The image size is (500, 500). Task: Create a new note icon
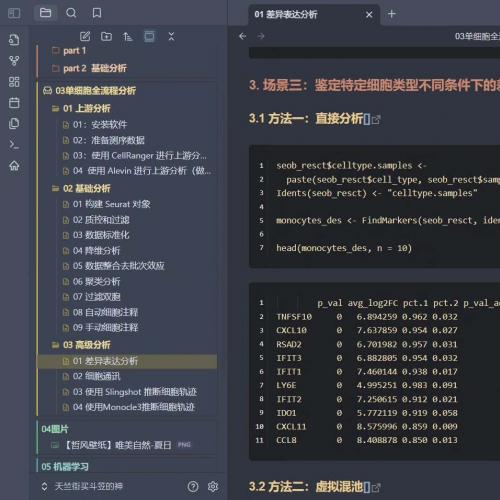tap(85, 36)
